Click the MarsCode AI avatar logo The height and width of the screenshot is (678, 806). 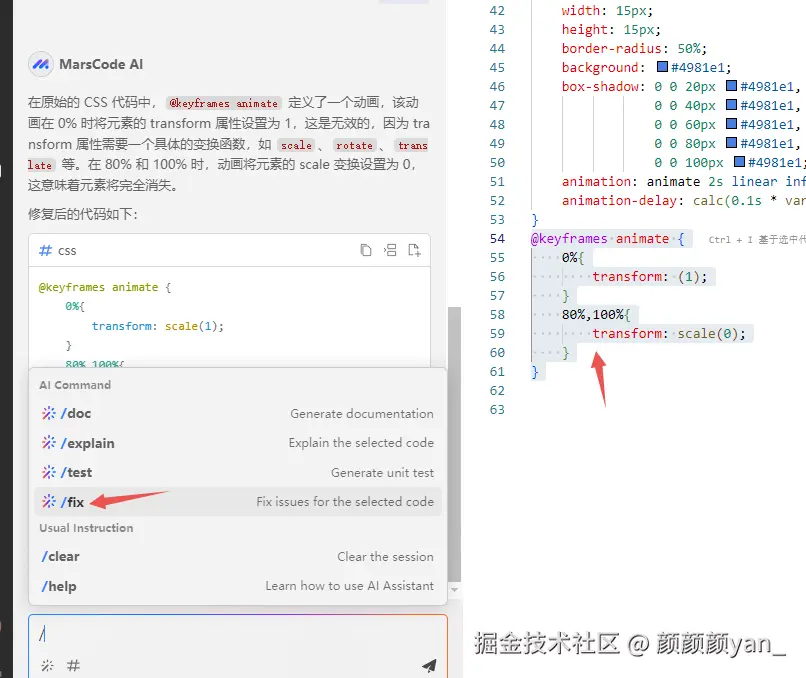coord(41,65)
